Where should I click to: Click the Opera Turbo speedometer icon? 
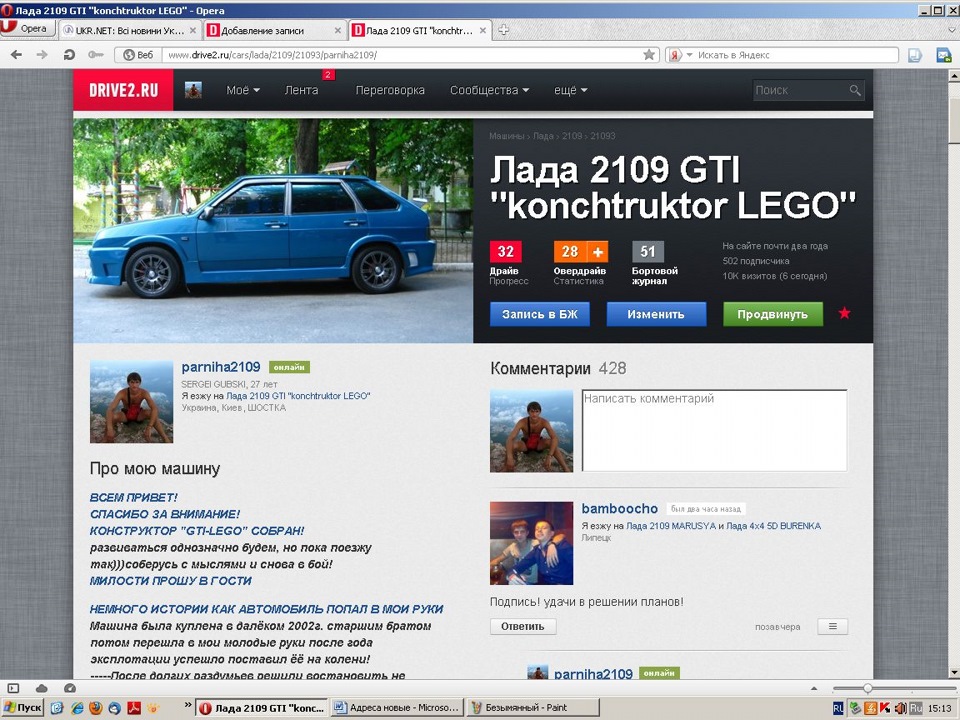[70, 688]
